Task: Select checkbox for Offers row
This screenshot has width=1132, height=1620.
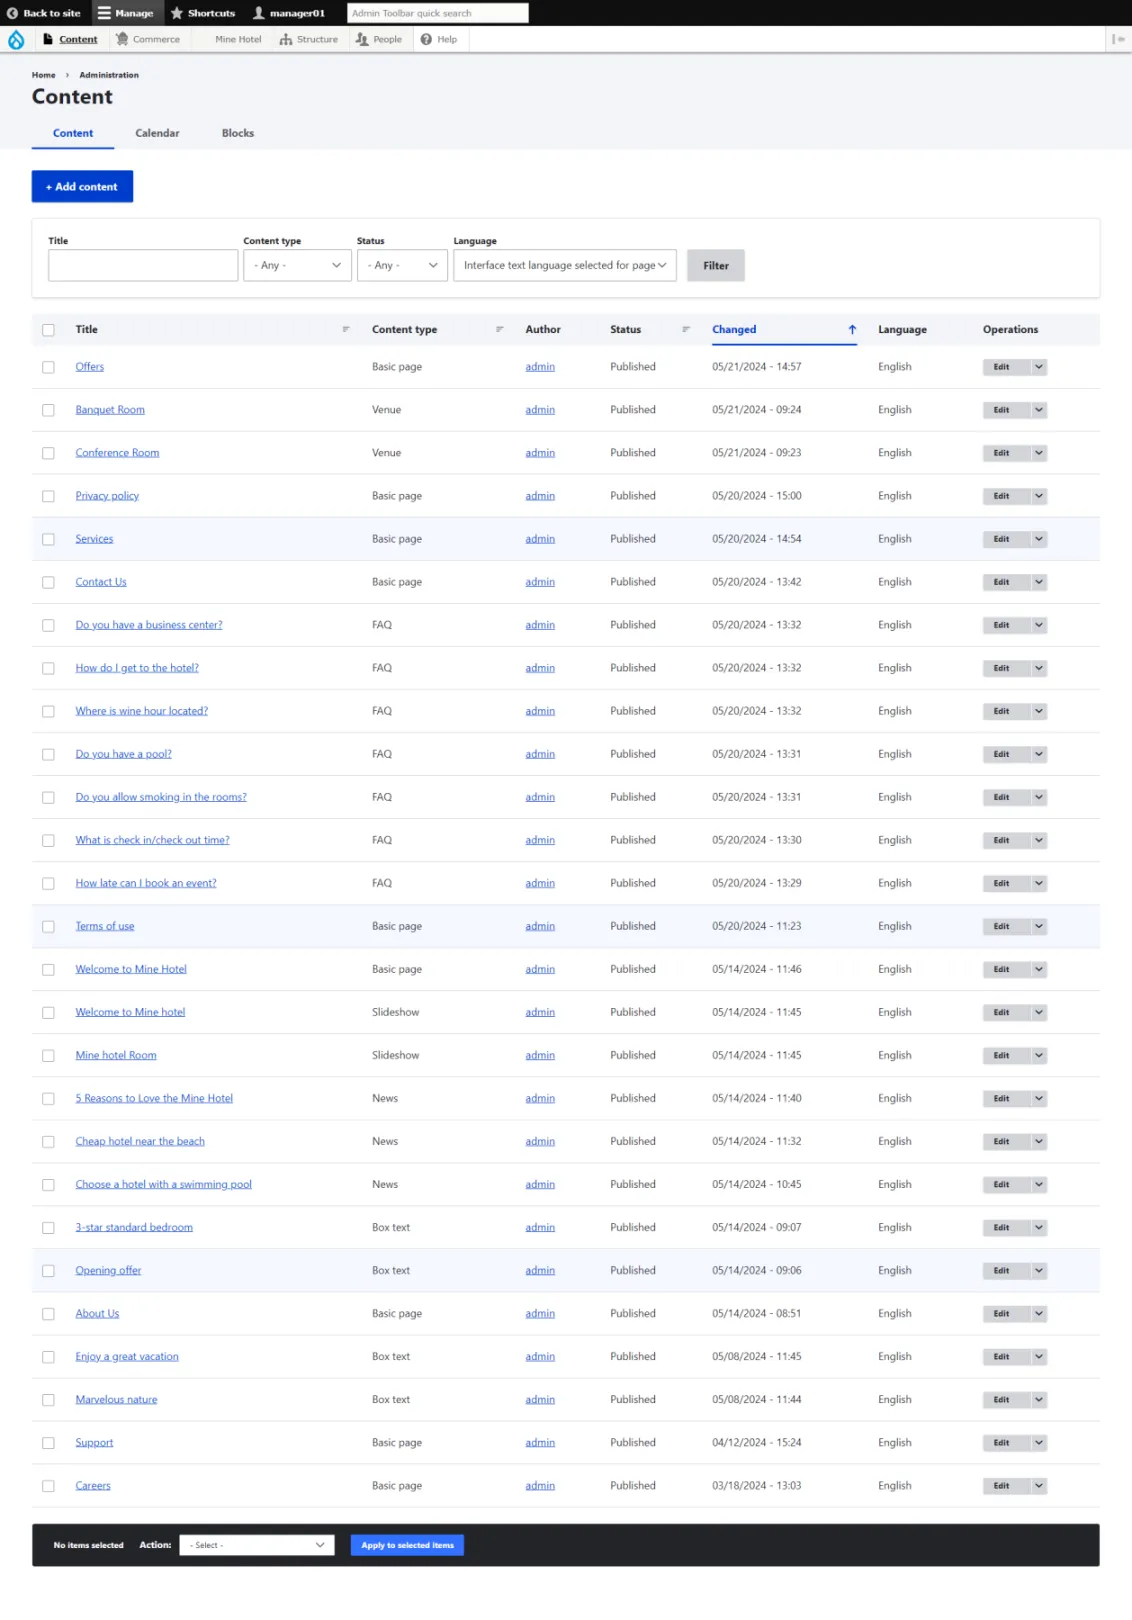Action: (48, 367)
